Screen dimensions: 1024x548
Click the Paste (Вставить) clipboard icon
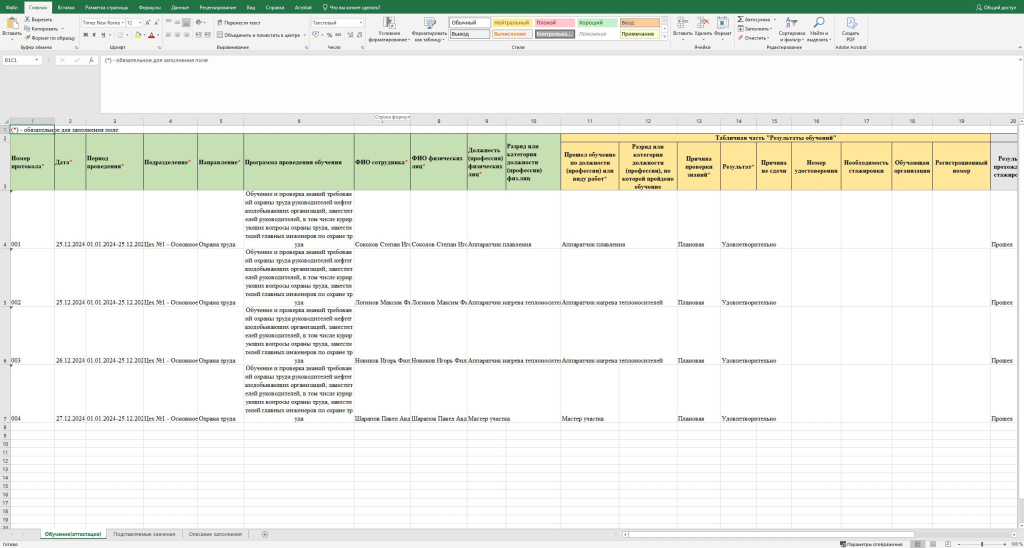[11, 24]
